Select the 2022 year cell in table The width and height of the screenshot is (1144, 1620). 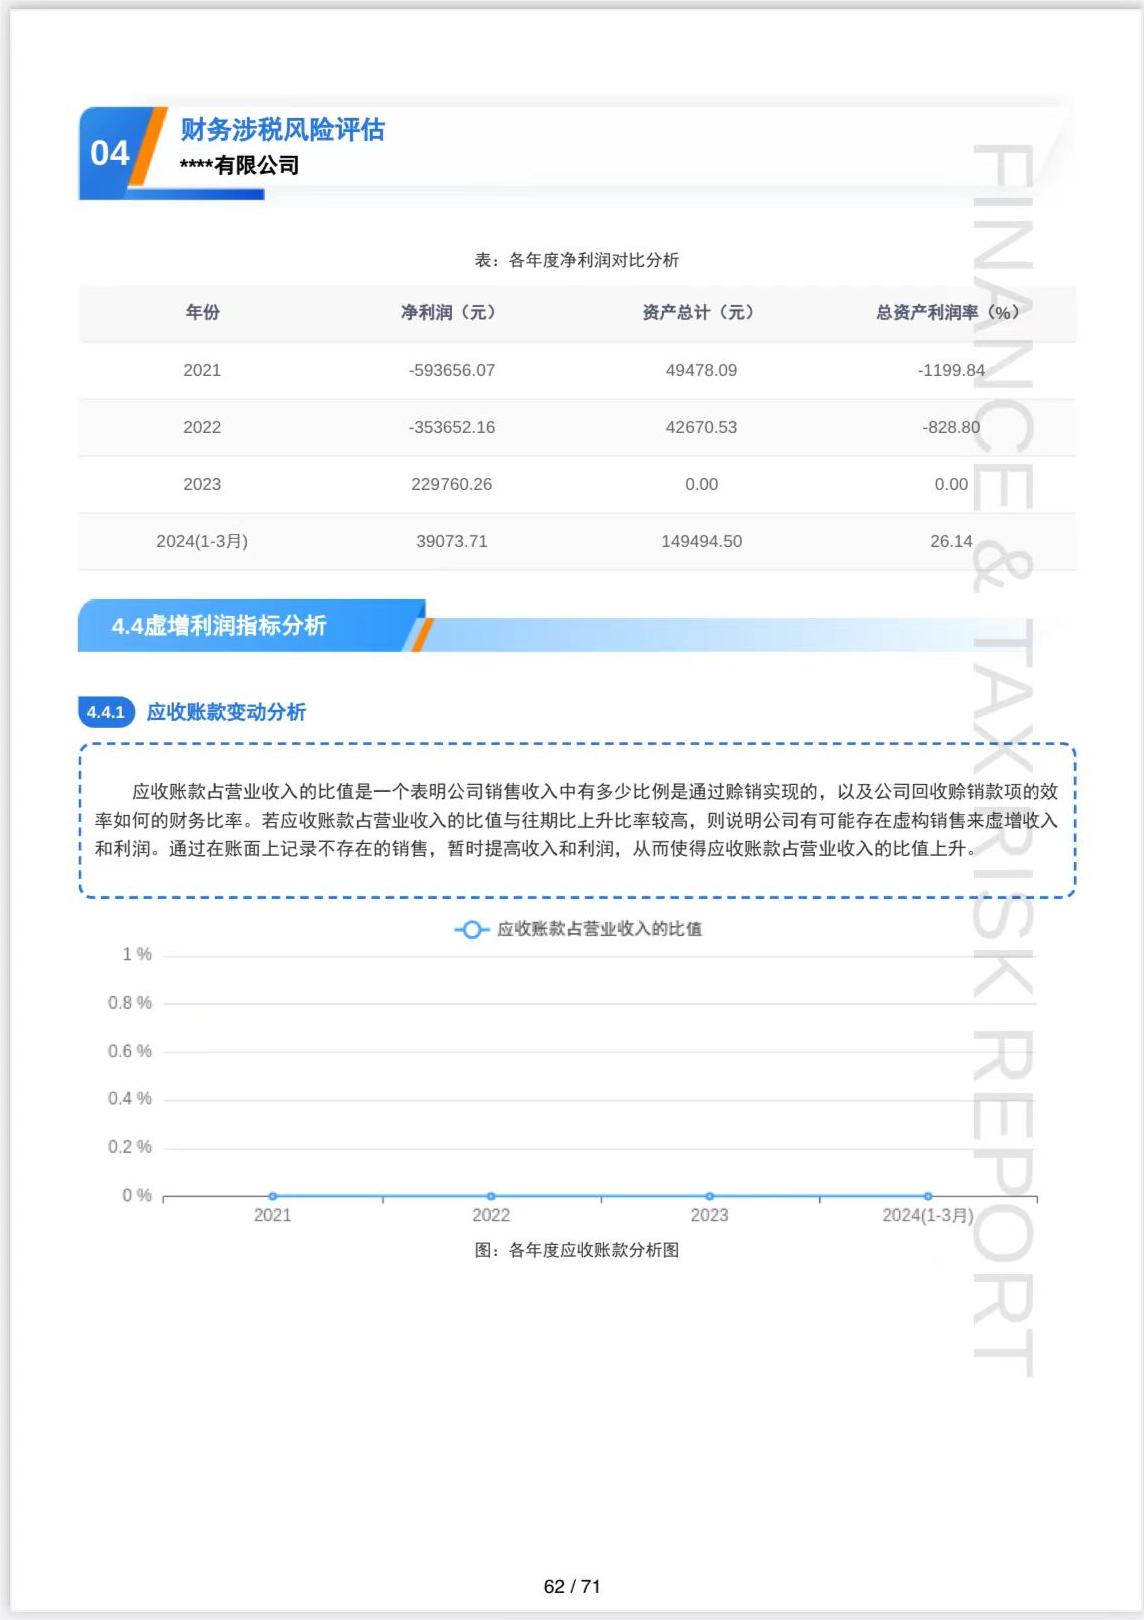[202, 427]
